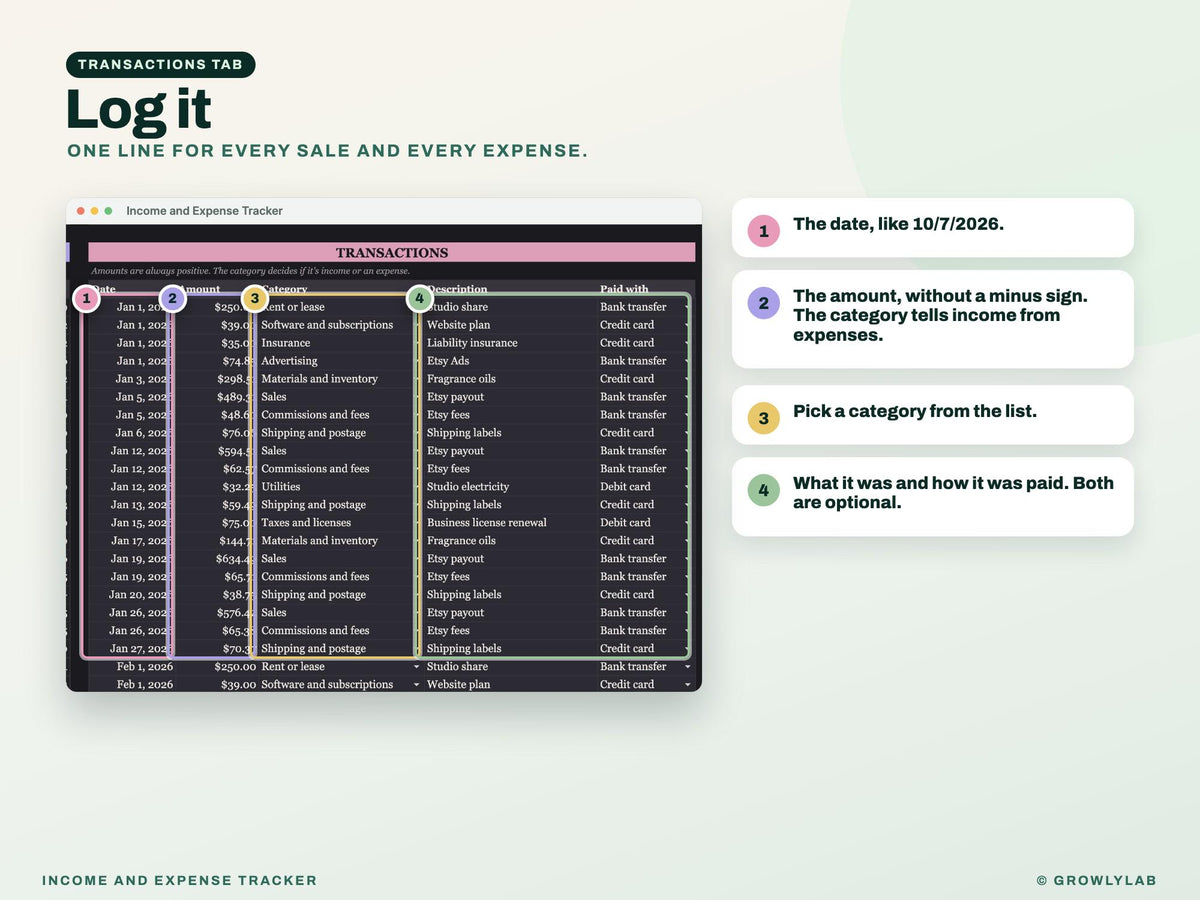This screenshot has height=900, width=1200.
Task: Select the pink TRANSACTIONS title bar
Action: pyautogui.click(x=392, y=253)
